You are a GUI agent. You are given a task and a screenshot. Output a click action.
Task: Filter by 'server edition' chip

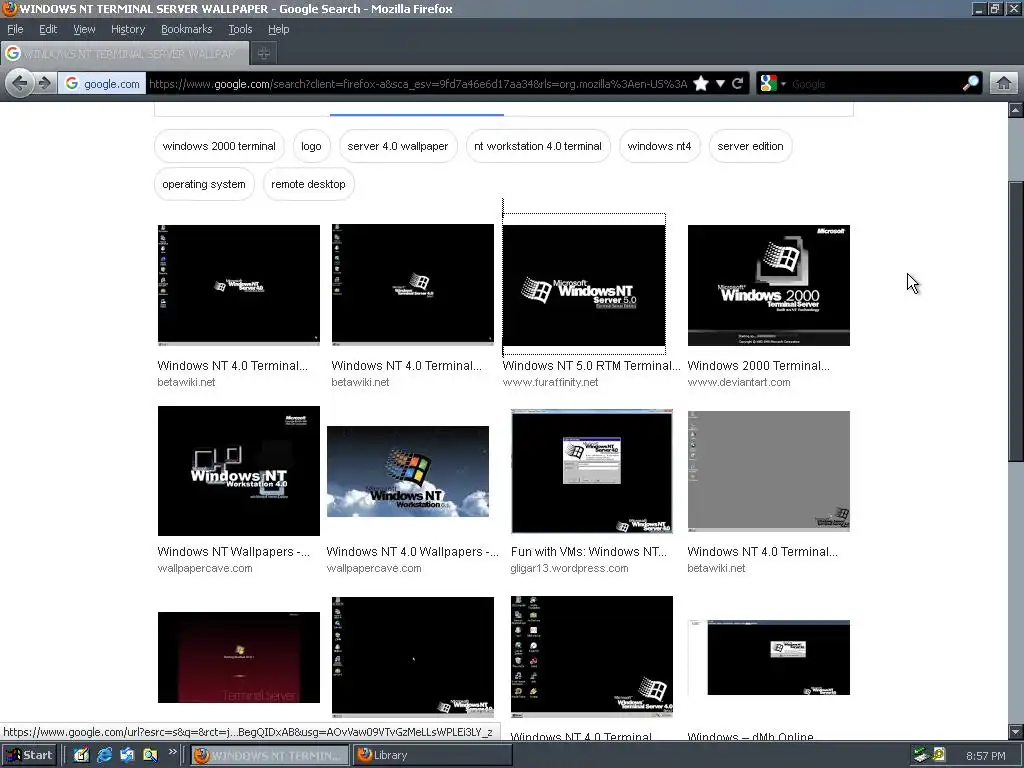[750, 146]
